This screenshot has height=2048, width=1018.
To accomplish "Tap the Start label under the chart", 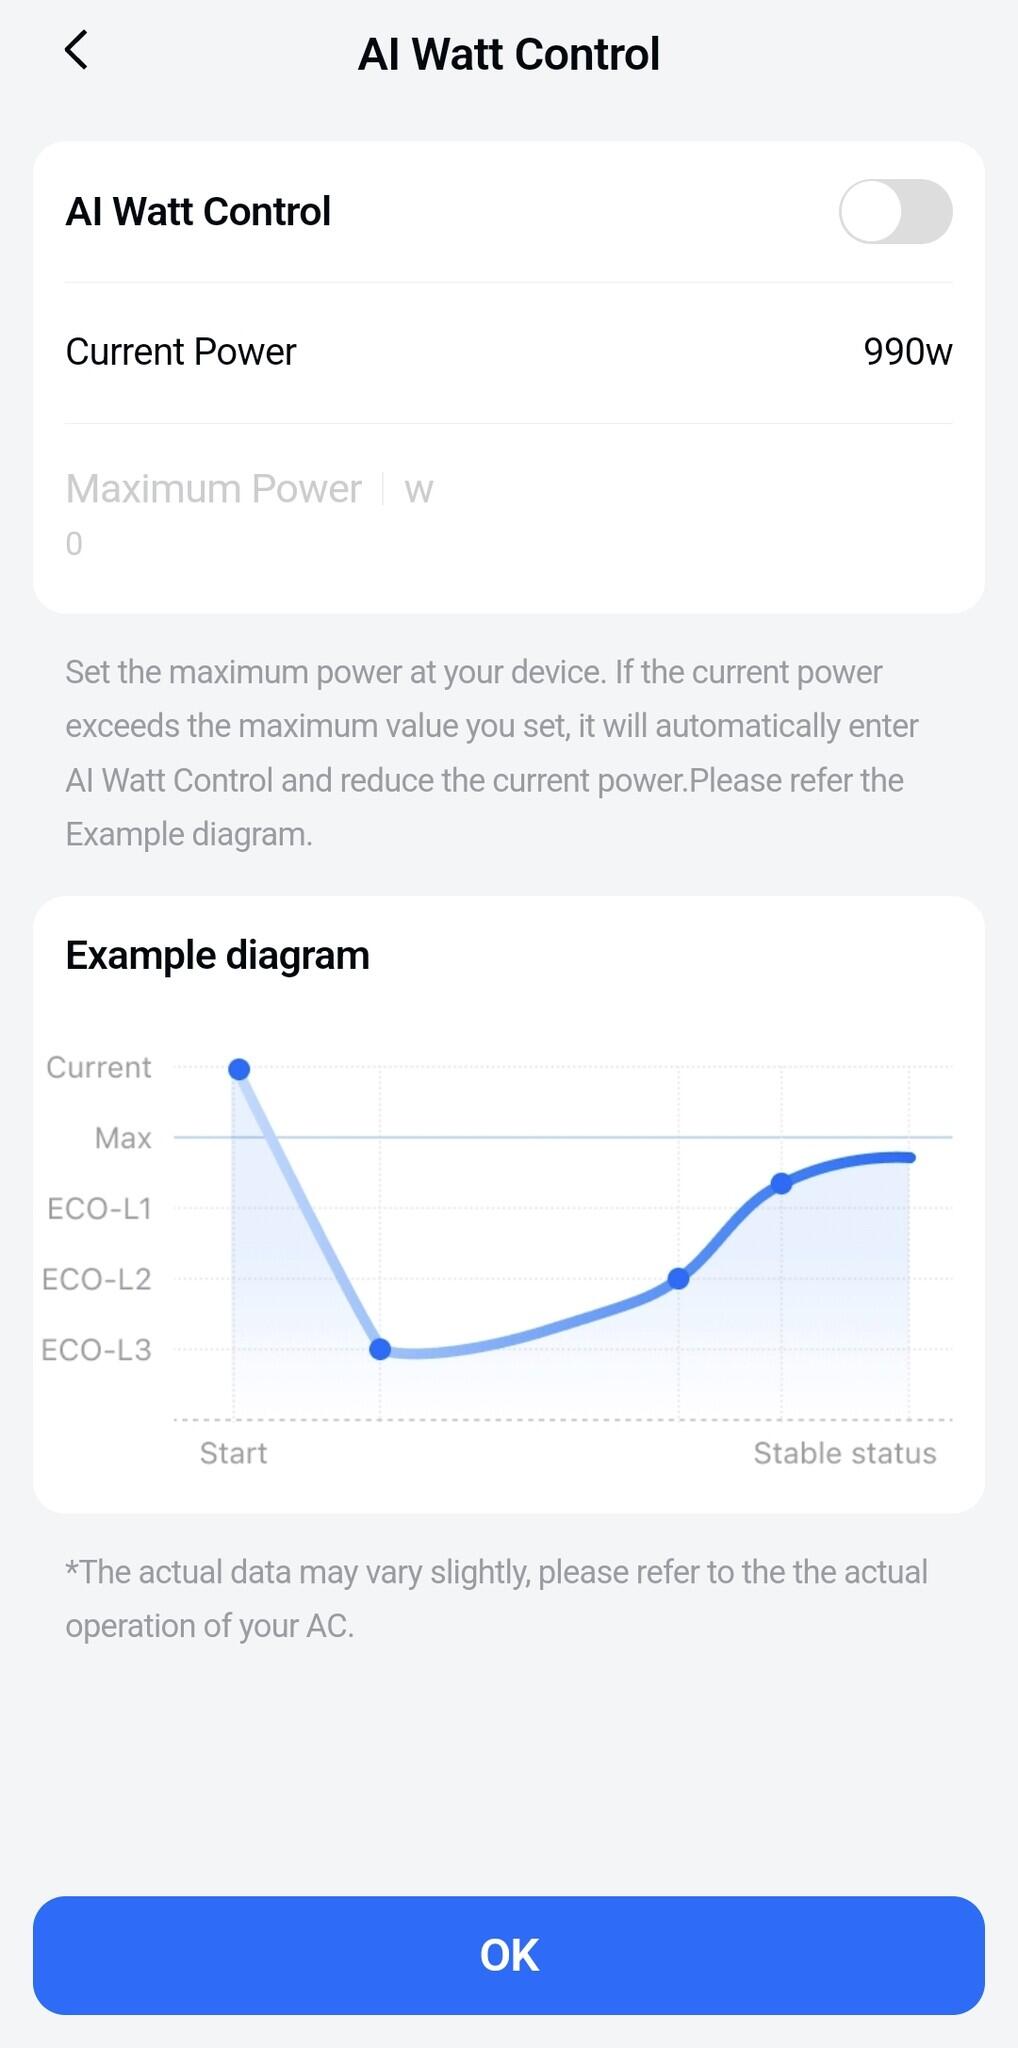I will [233, 1453].
